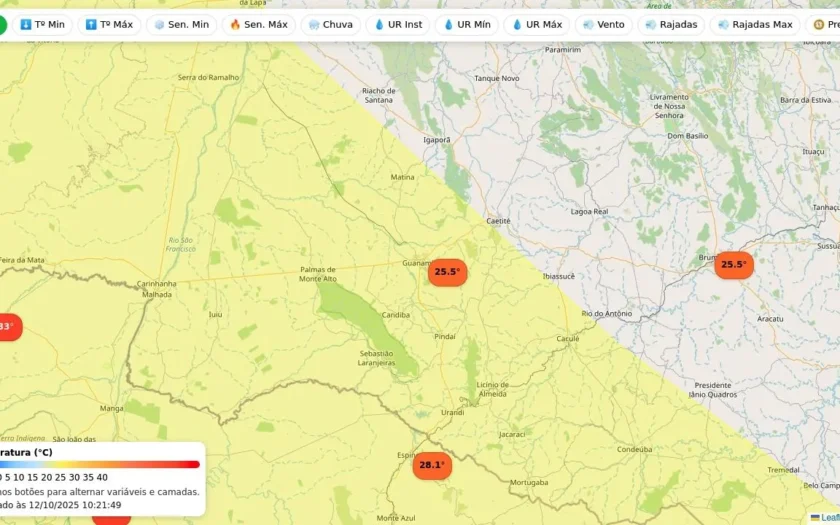
Task: Click the ice cube icon in Sen. Min
Action: 159,25
